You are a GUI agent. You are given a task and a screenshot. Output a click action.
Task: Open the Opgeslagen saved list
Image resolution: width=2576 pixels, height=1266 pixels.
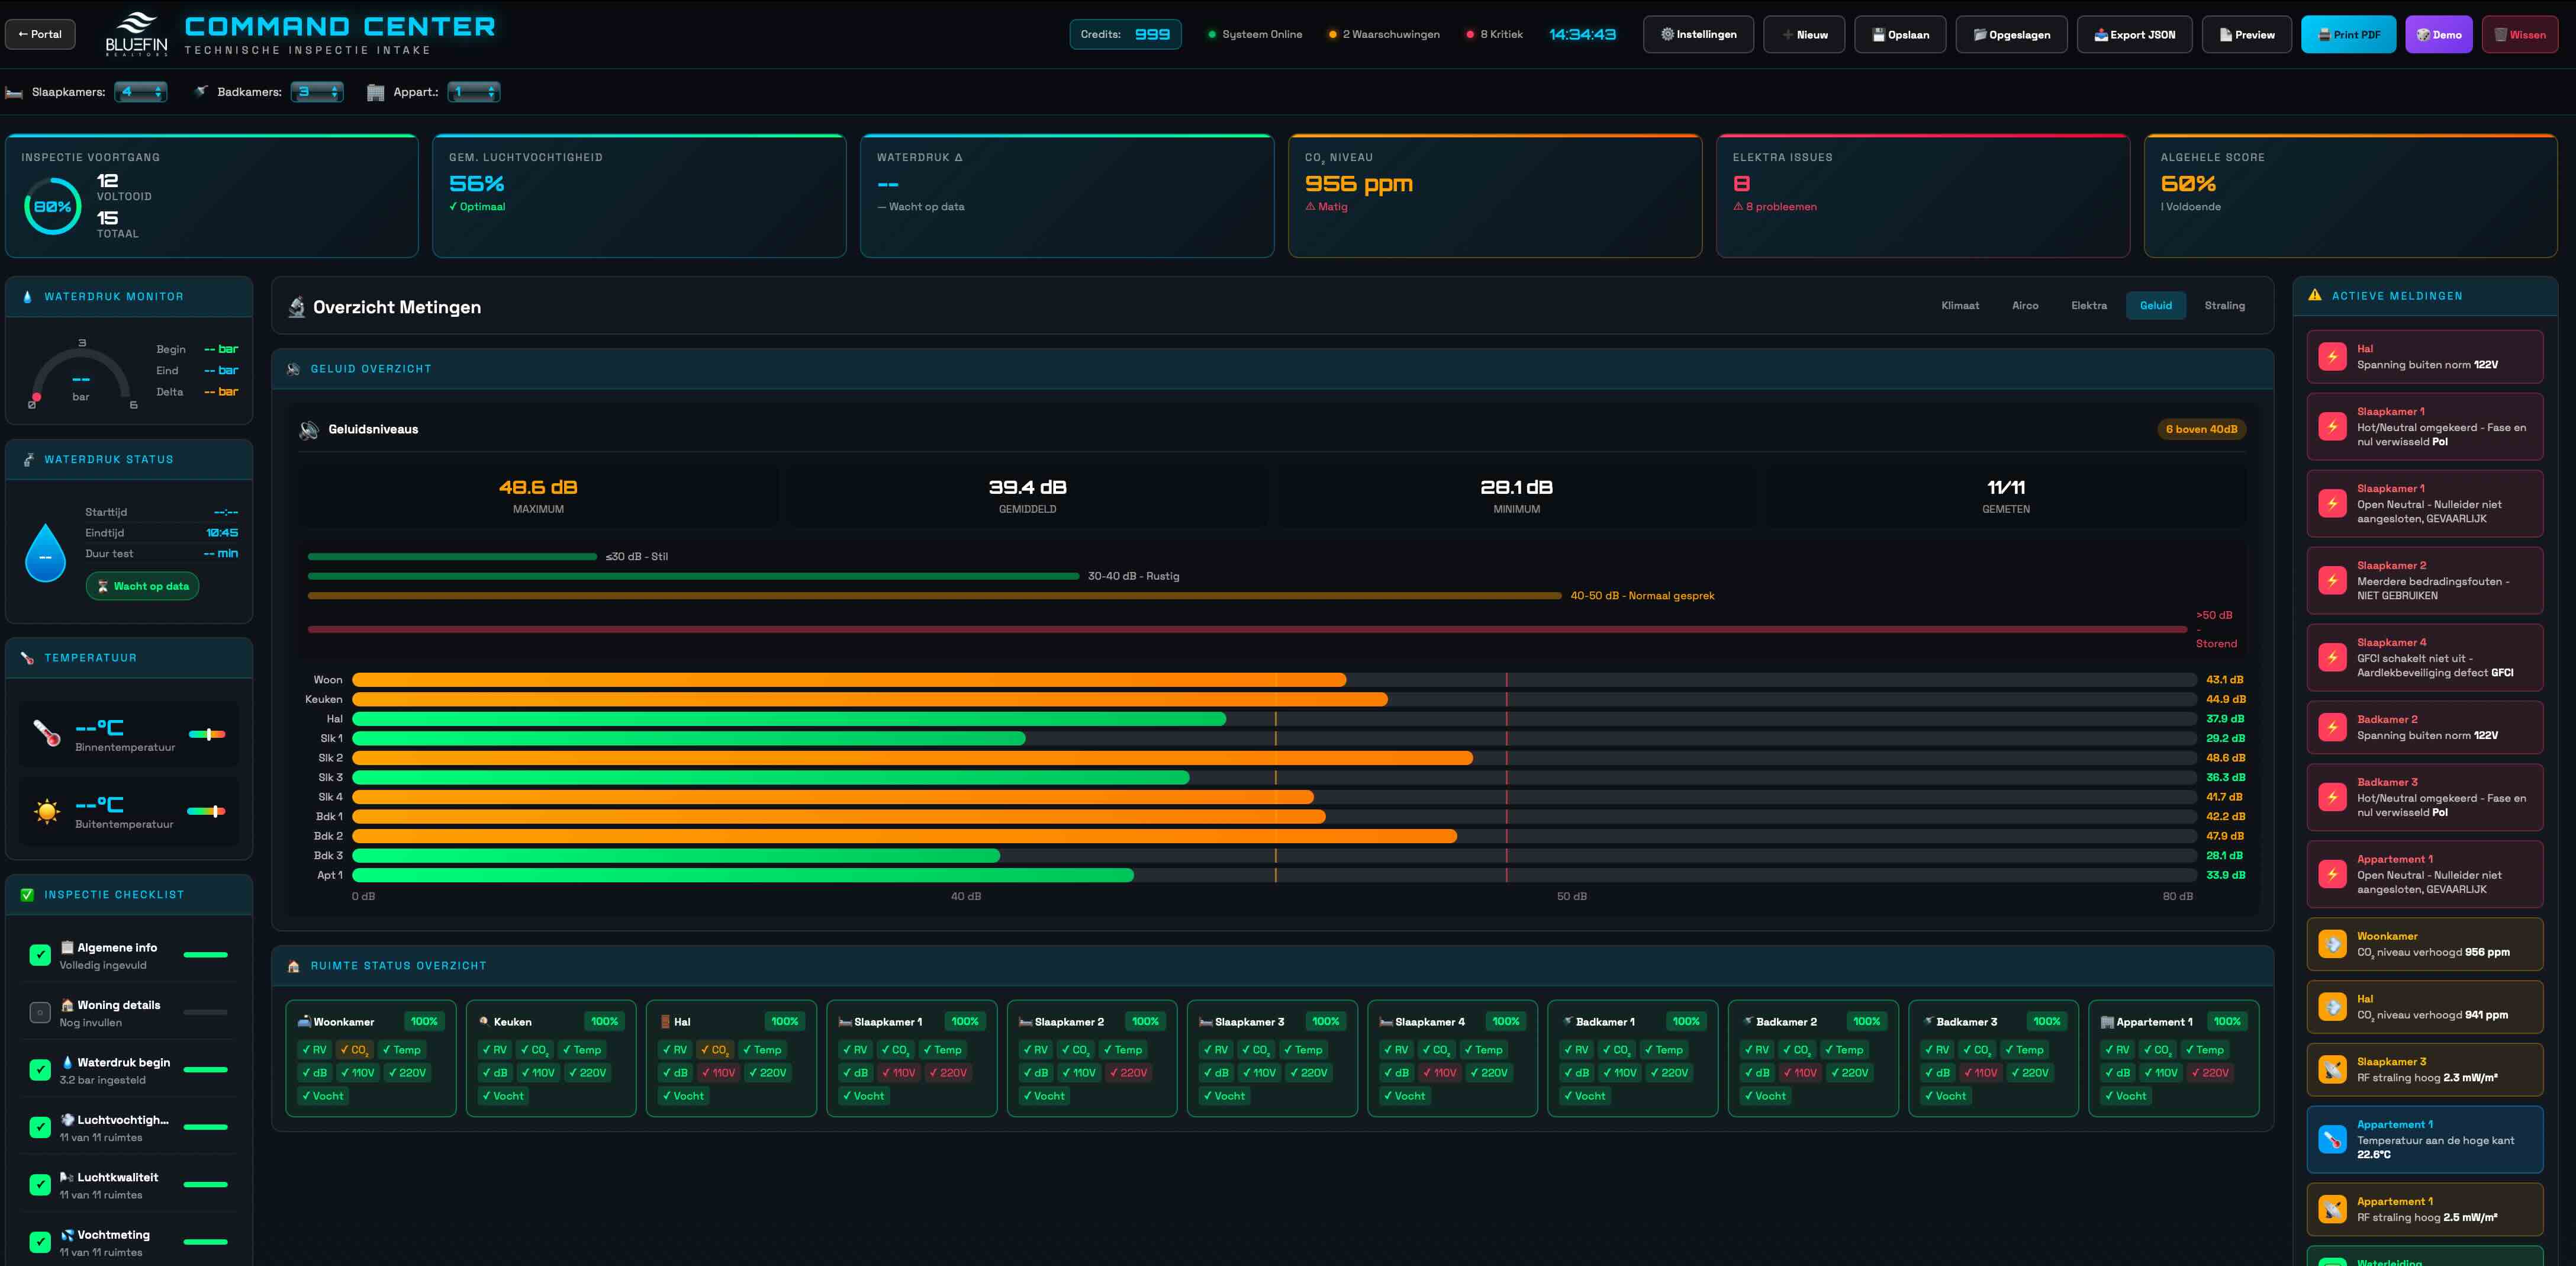pos(2011,34)
